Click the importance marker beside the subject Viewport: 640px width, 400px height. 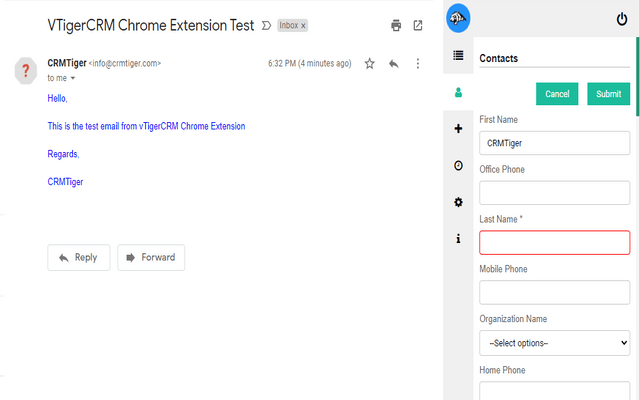pyautogui.click(x=266, y=26)
